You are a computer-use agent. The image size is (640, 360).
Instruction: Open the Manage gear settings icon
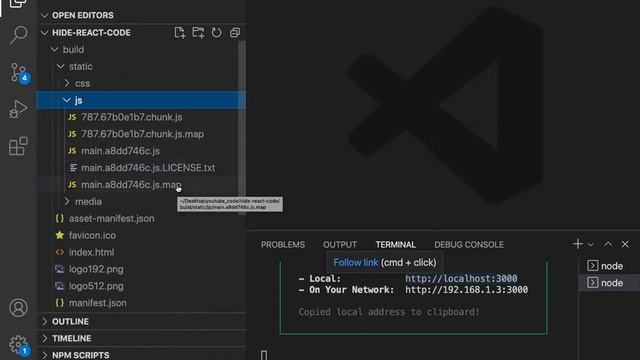pyautogui.click(x=18, y=345)
